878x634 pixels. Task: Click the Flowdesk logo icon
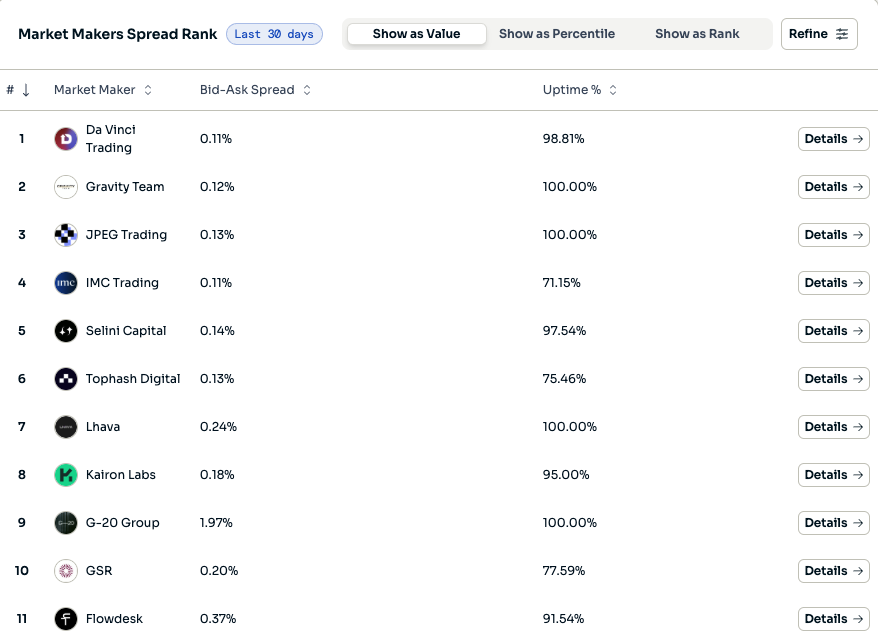[66, 619]
